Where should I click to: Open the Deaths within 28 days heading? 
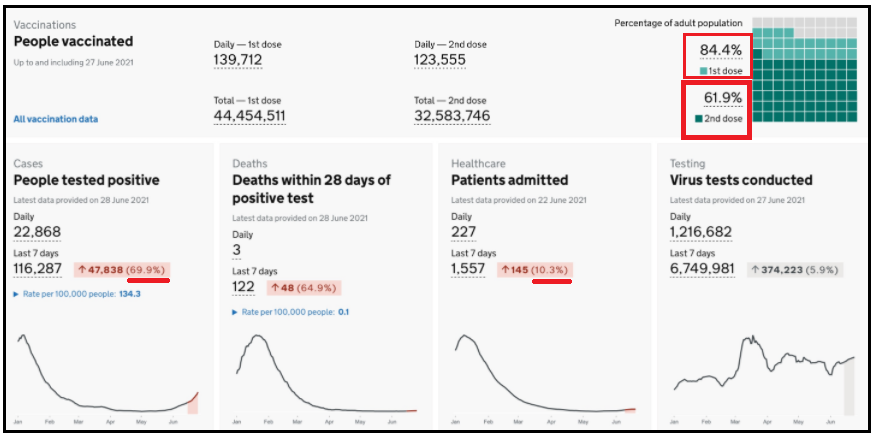click(x=311, y=189)
